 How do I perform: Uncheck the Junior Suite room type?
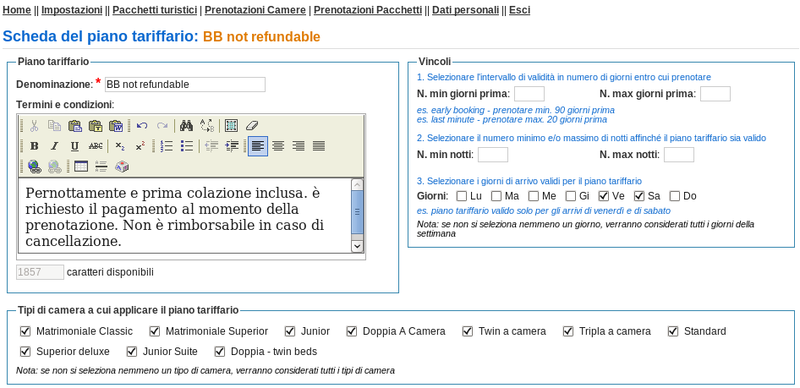coord(132,351)
